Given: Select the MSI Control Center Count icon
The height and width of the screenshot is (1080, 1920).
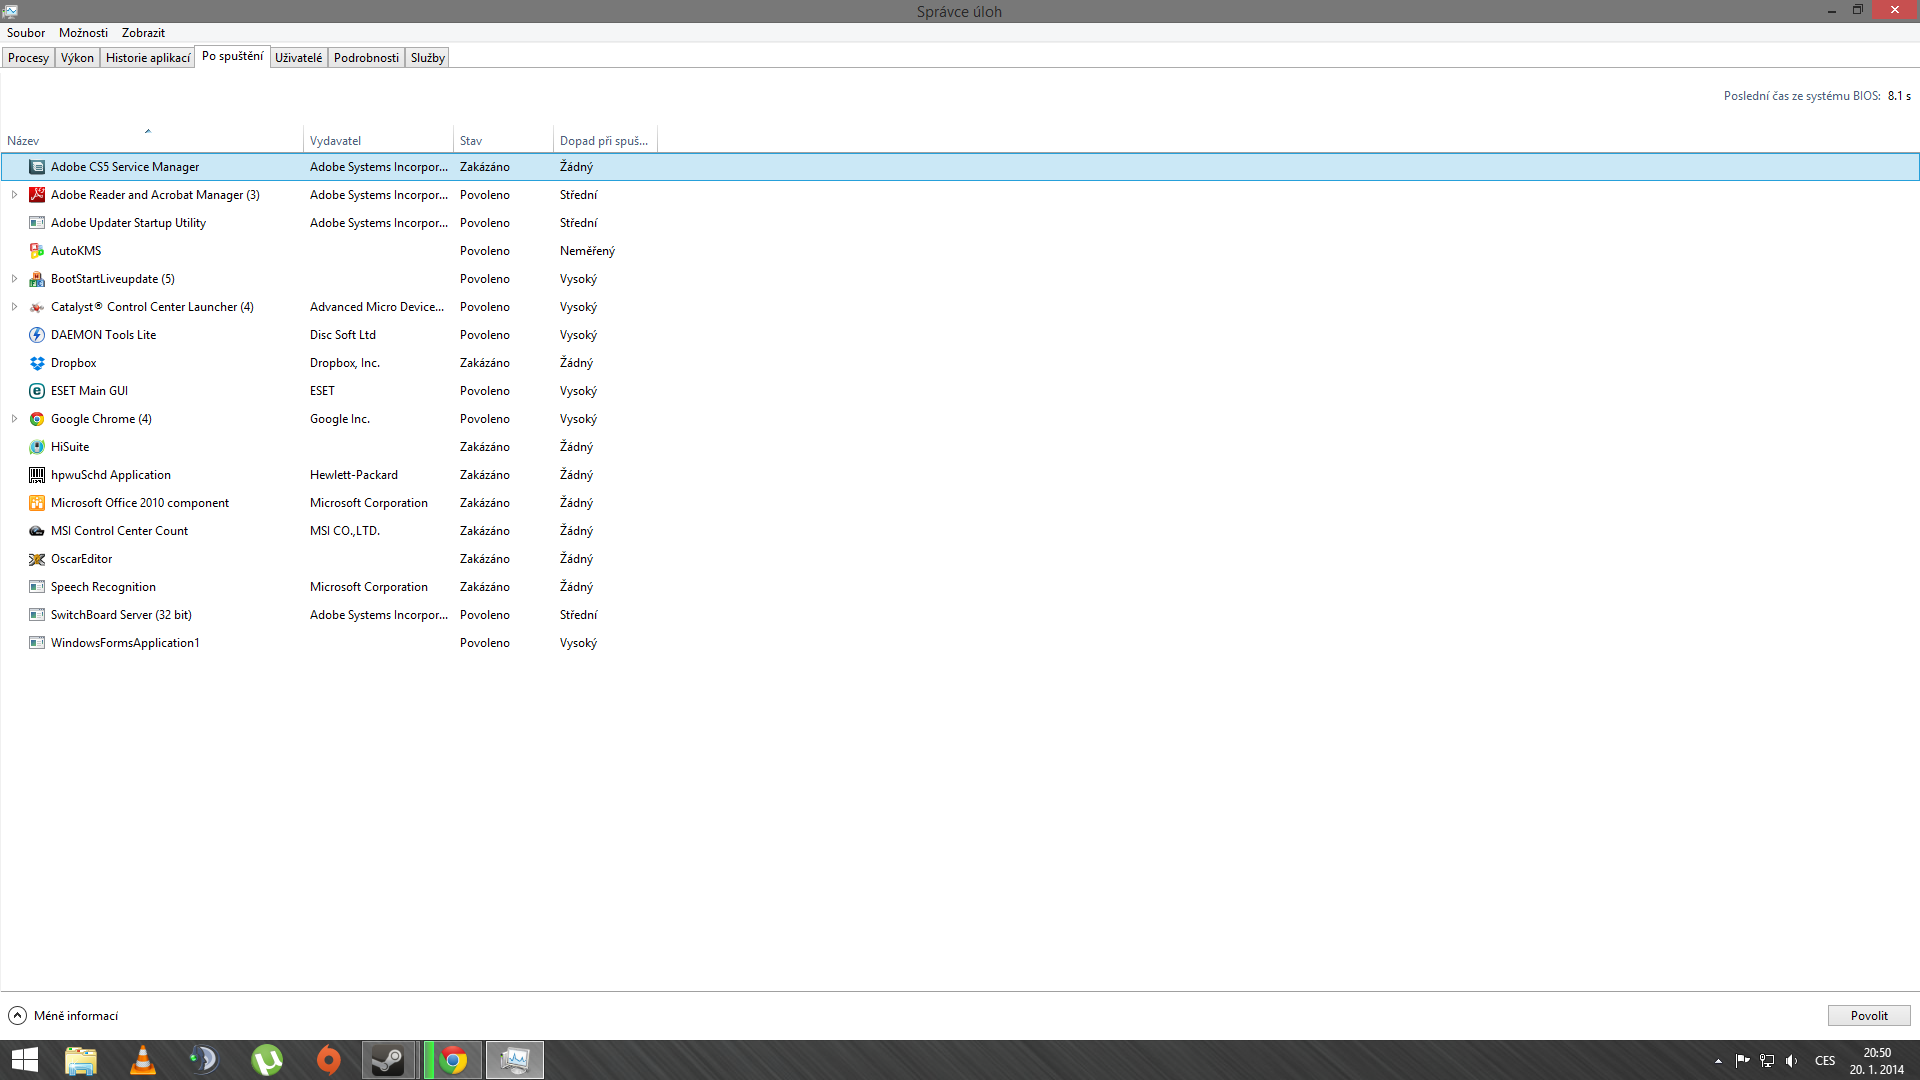Looking at the screenshot, I should 37,531.
